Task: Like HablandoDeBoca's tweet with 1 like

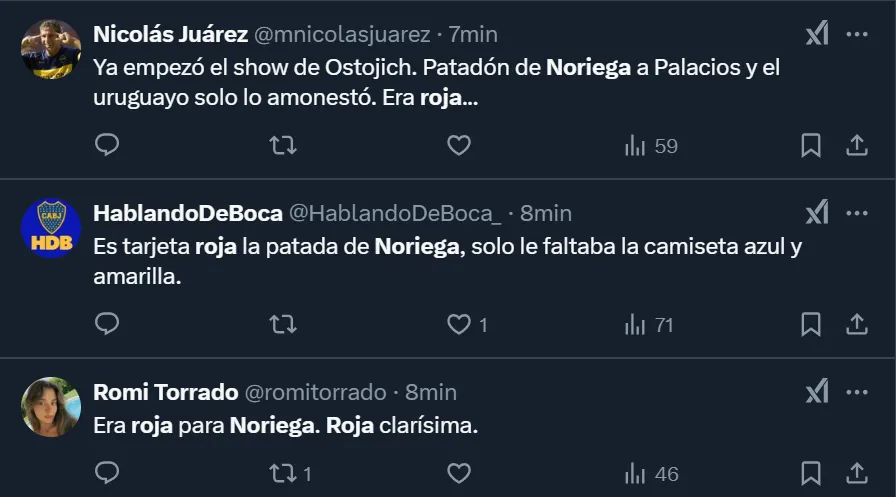Action: pos(466,325)
